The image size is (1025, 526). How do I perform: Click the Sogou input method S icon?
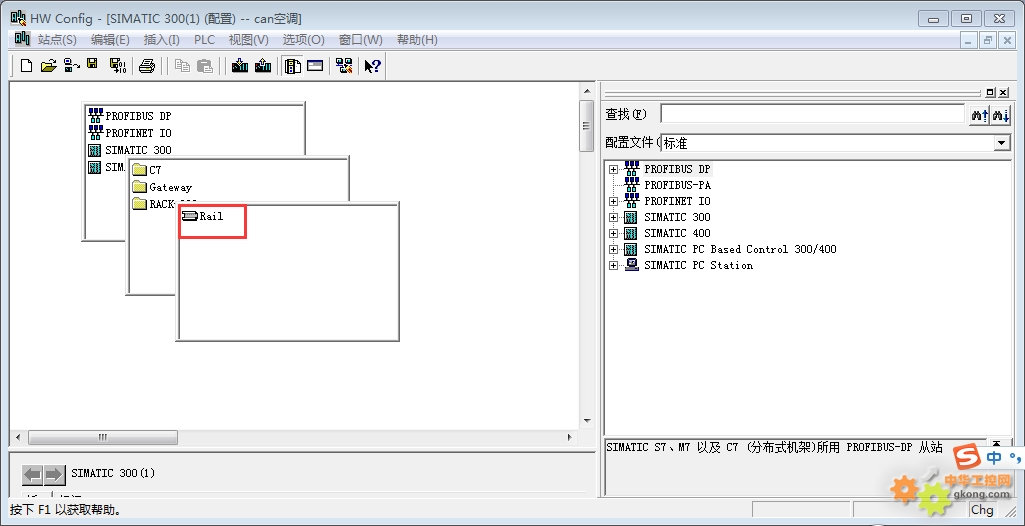(x=966, y=457)
